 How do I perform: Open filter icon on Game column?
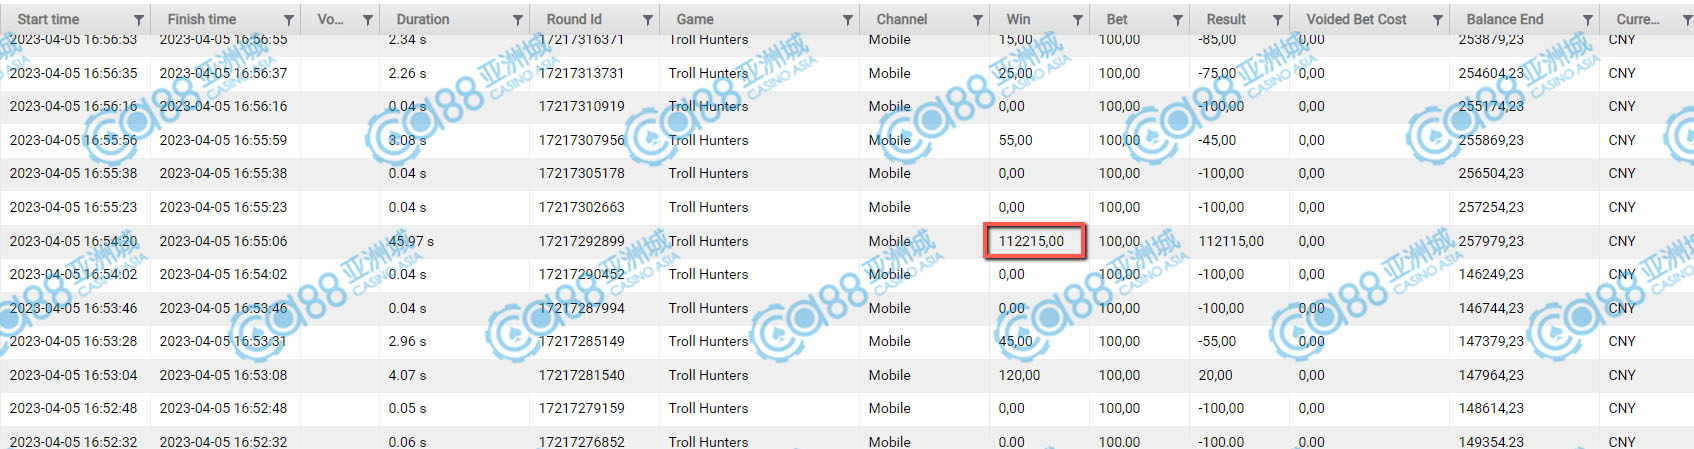[848, 20]
